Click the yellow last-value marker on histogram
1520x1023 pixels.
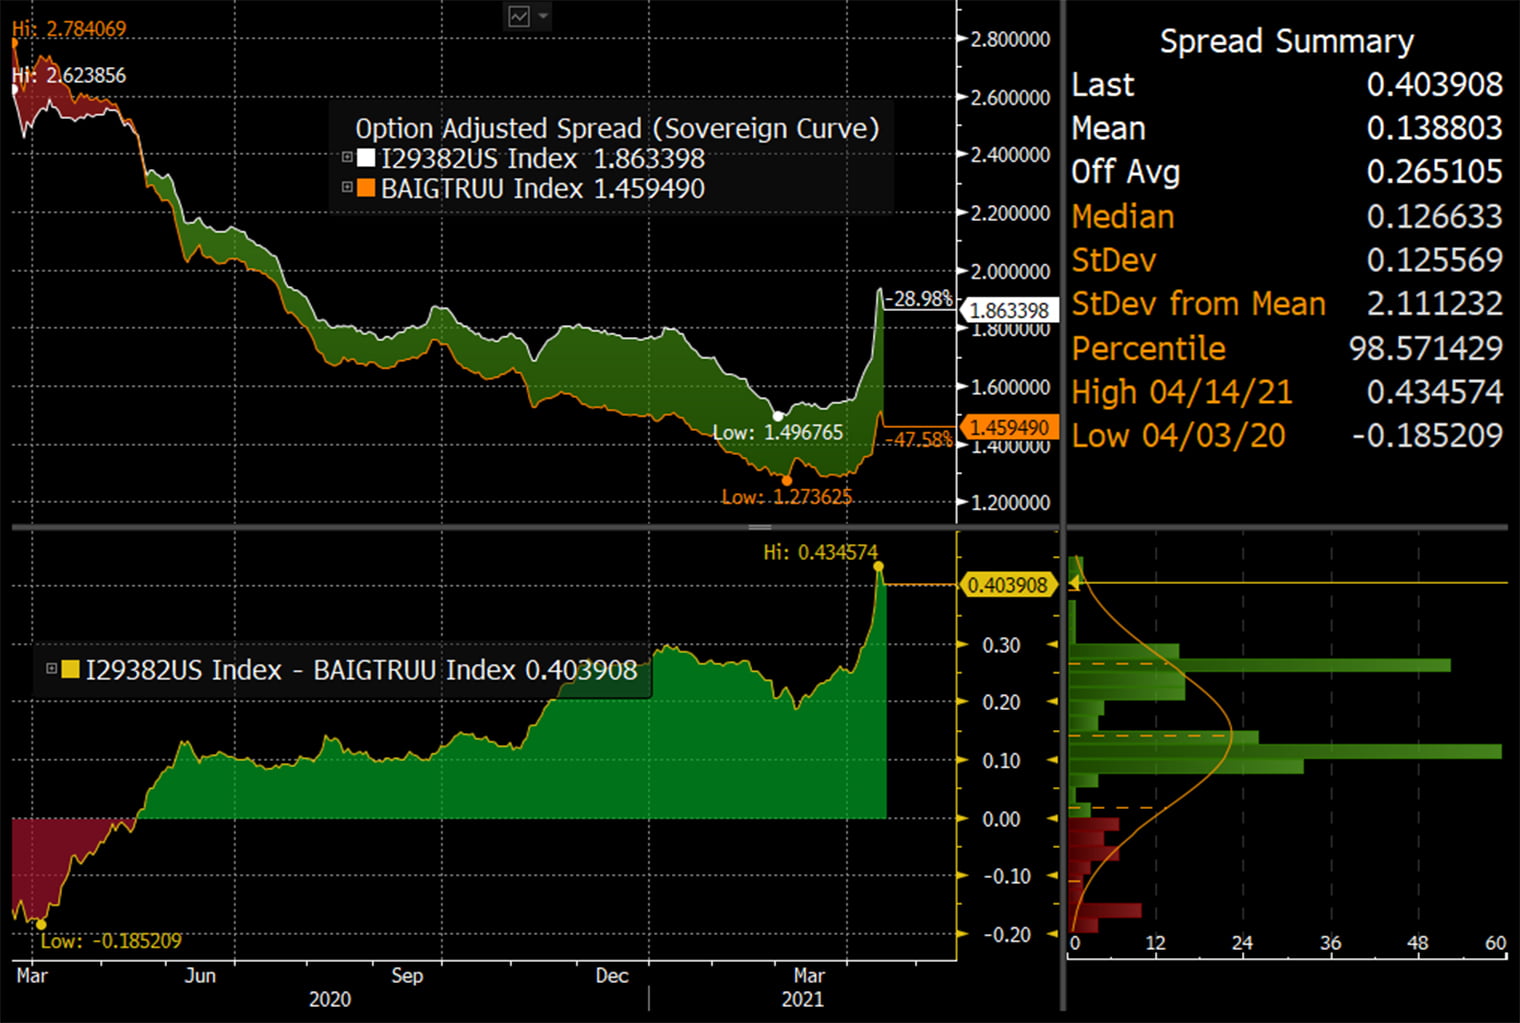(x=1074, y=583)
